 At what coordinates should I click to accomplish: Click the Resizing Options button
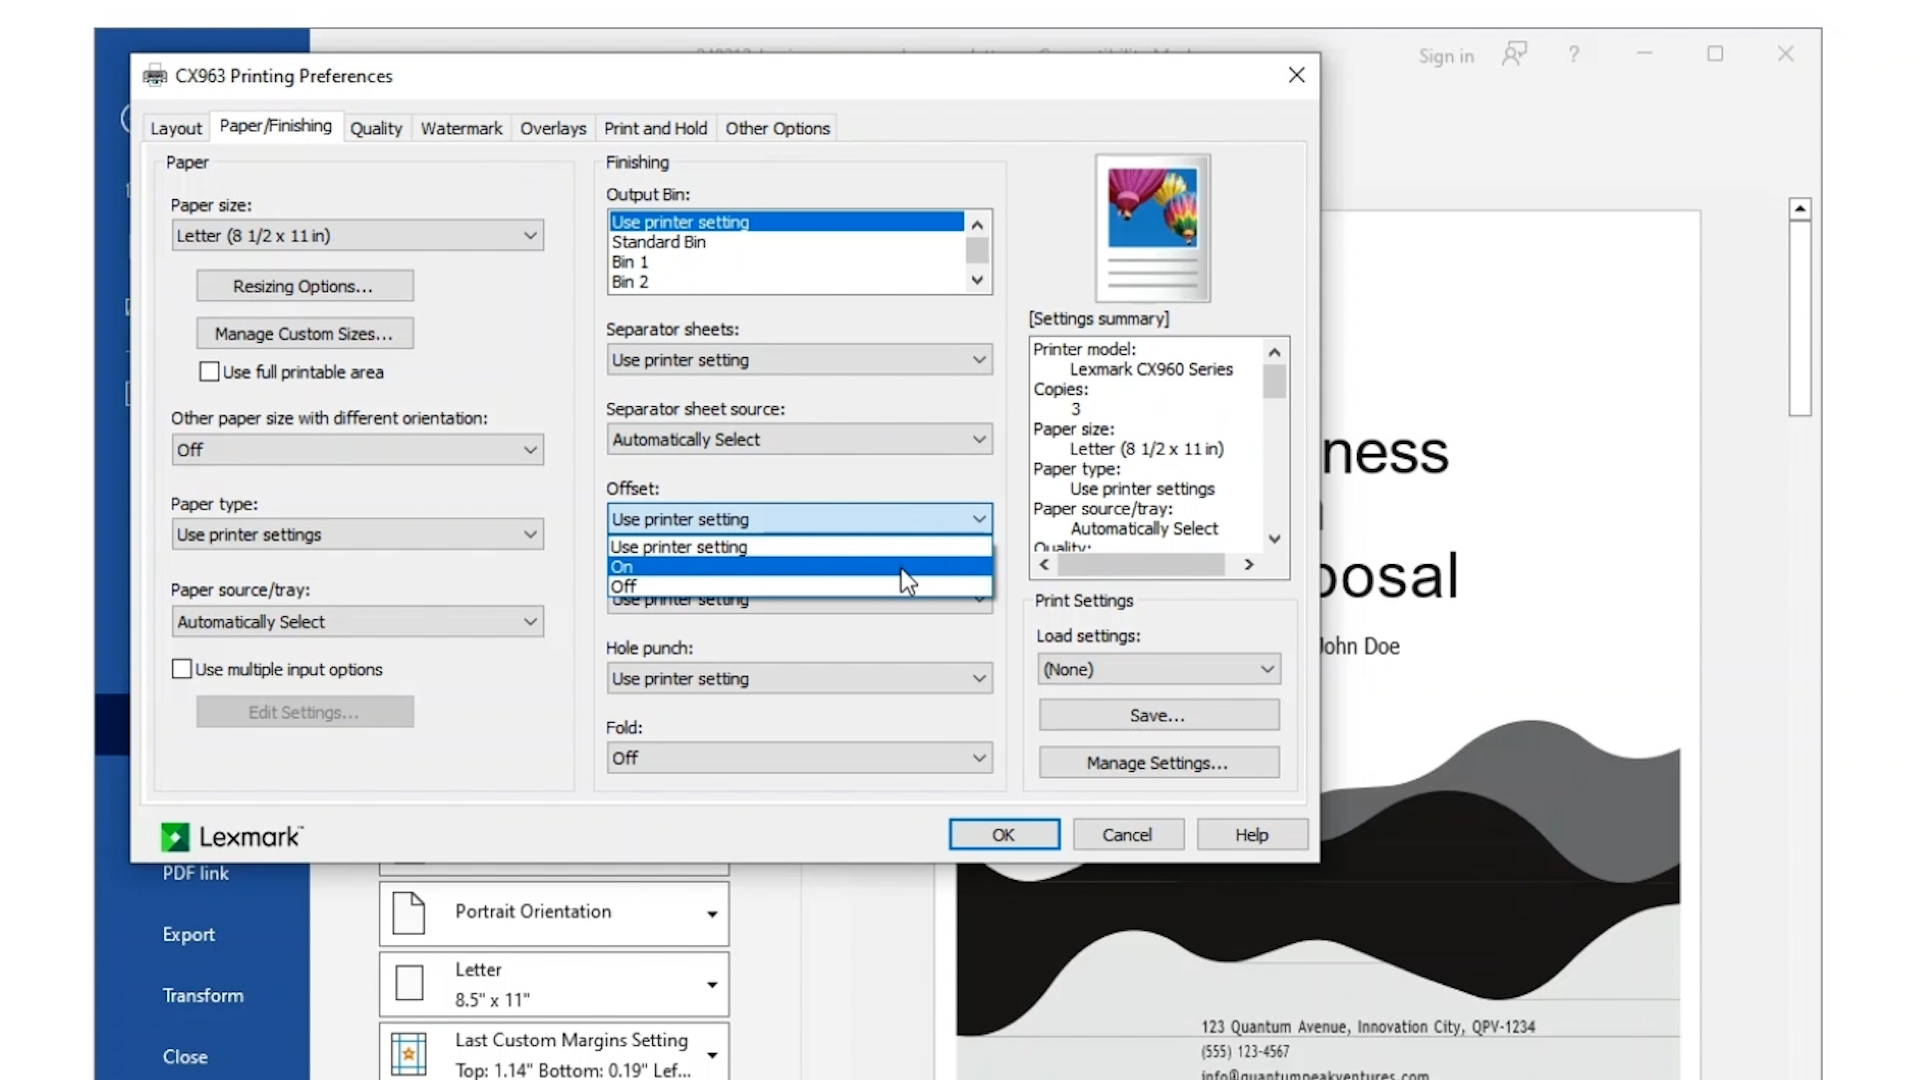pyautogui.click(x=304, y=286)
